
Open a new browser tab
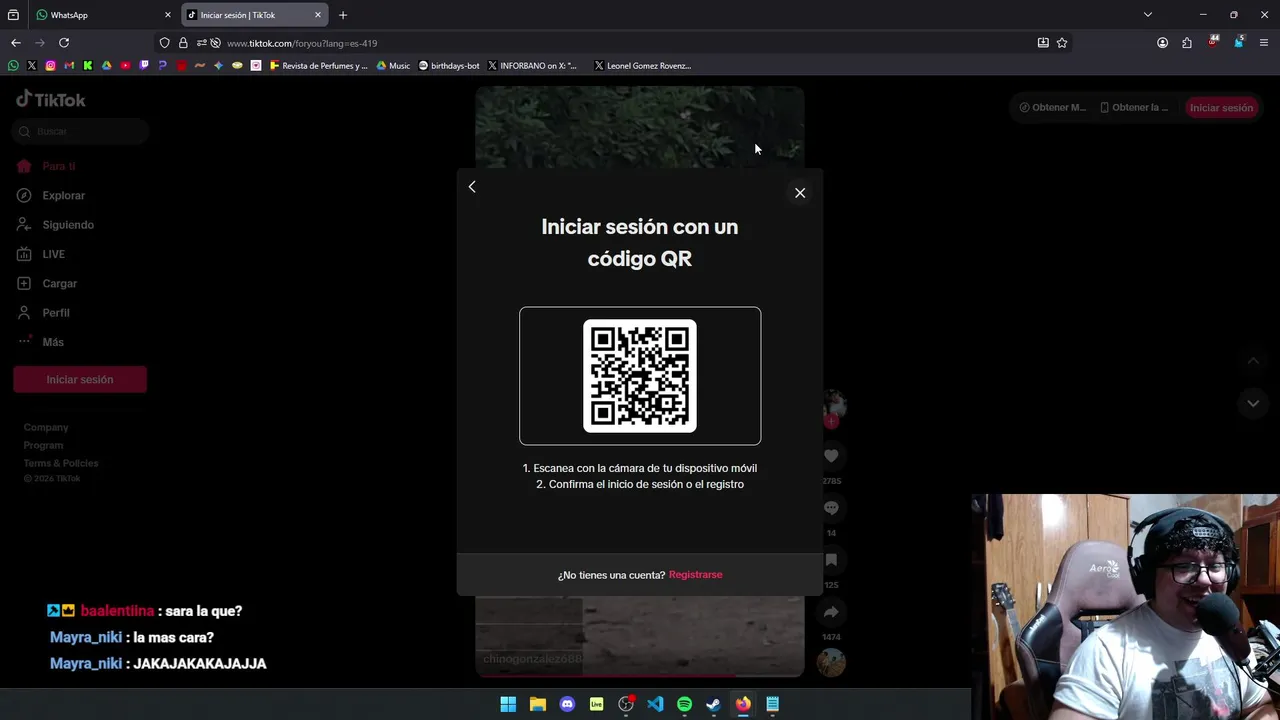coord(343,15)
